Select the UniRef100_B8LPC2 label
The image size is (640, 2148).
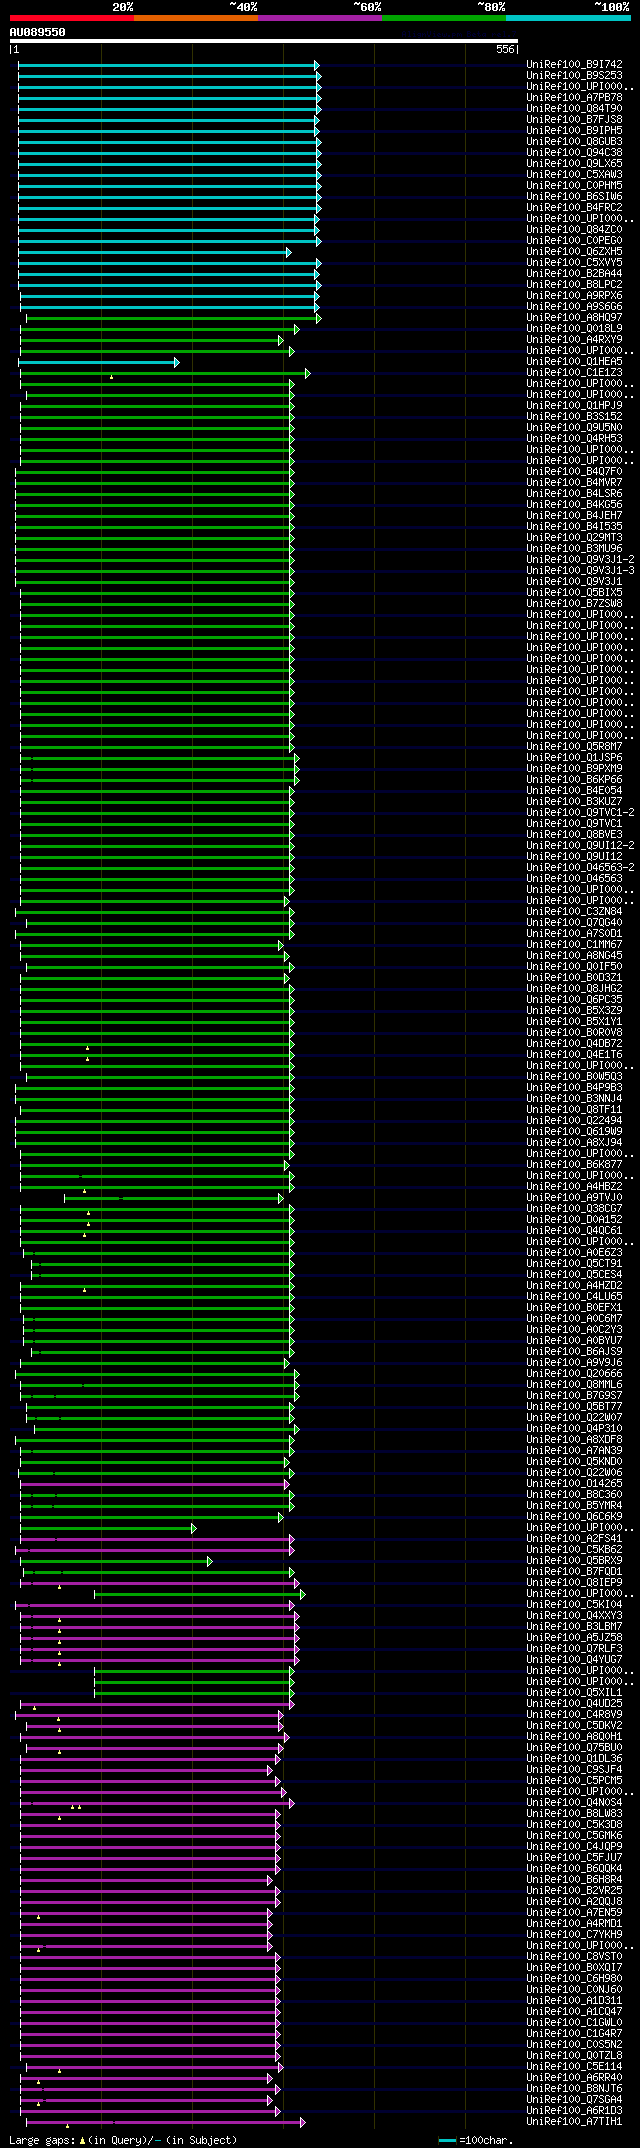574,284
